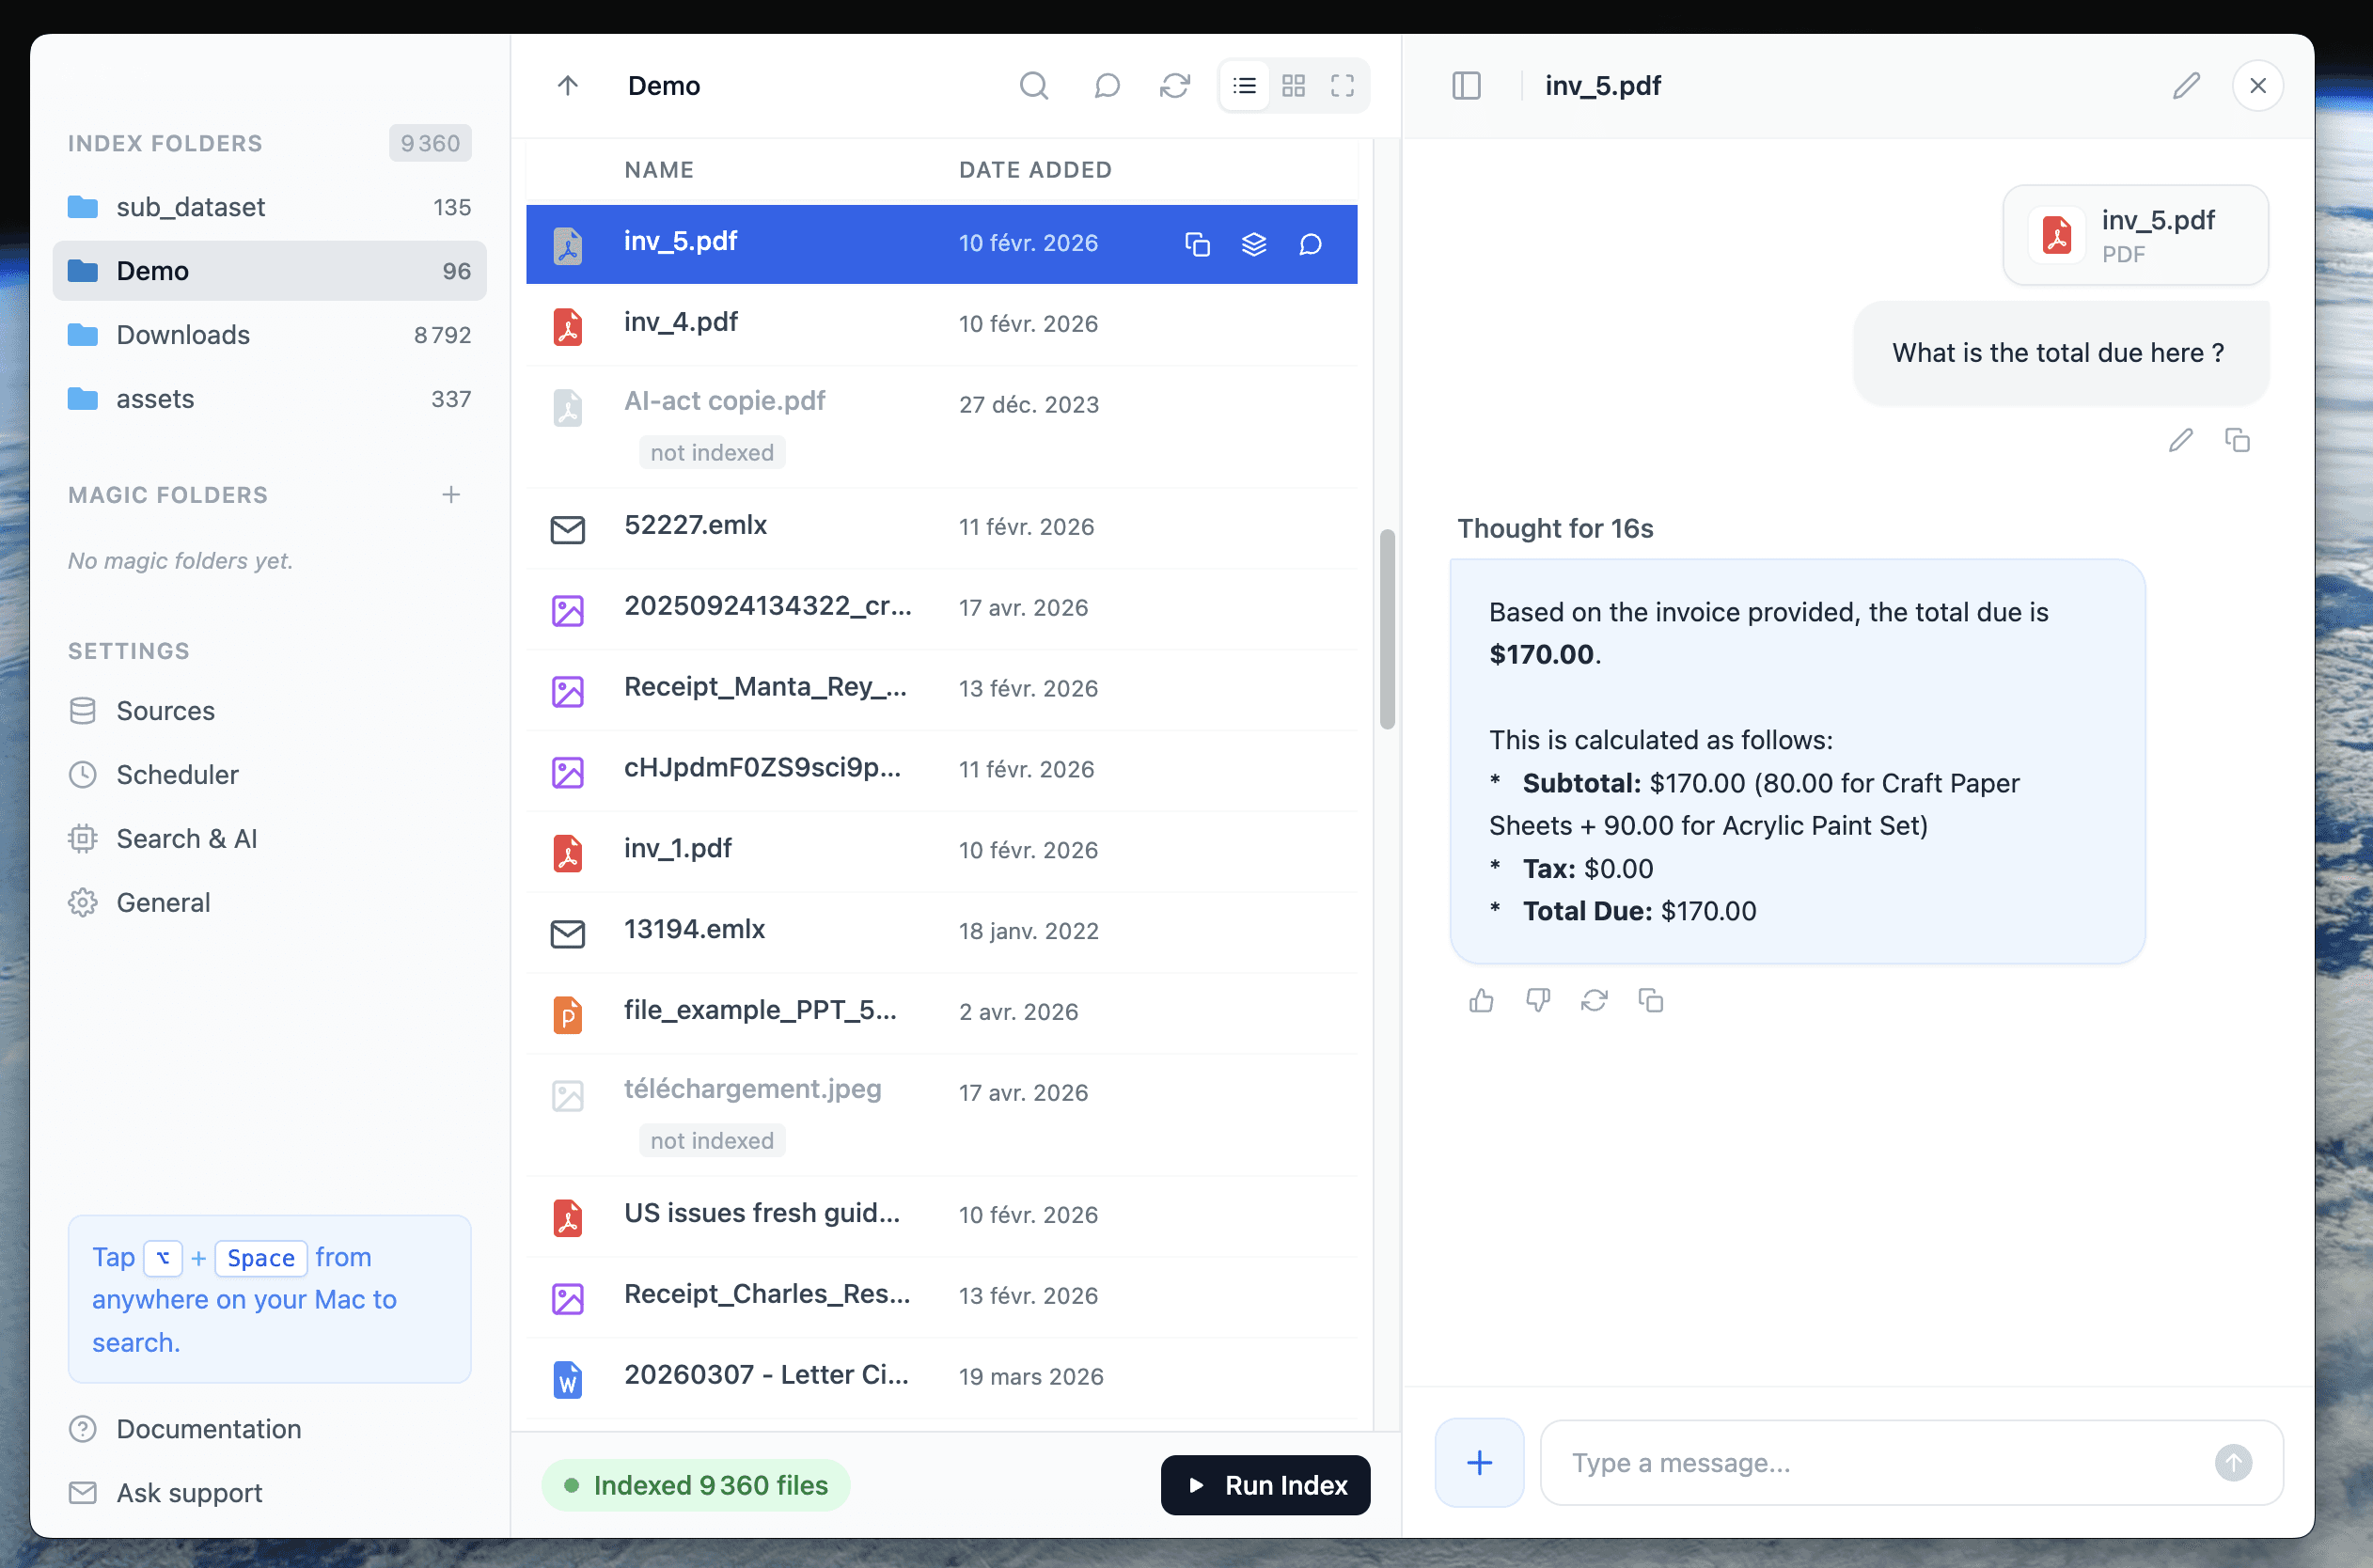This screenshot has width=2373, height=1568.
Task: Open Search & AI settings
Action: click(187, 838)
